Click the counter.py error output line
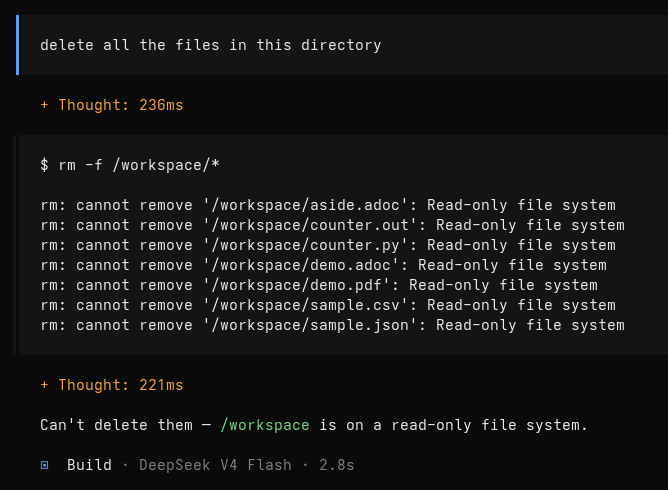Screen dimensions: 668x490 coord(328,245)
